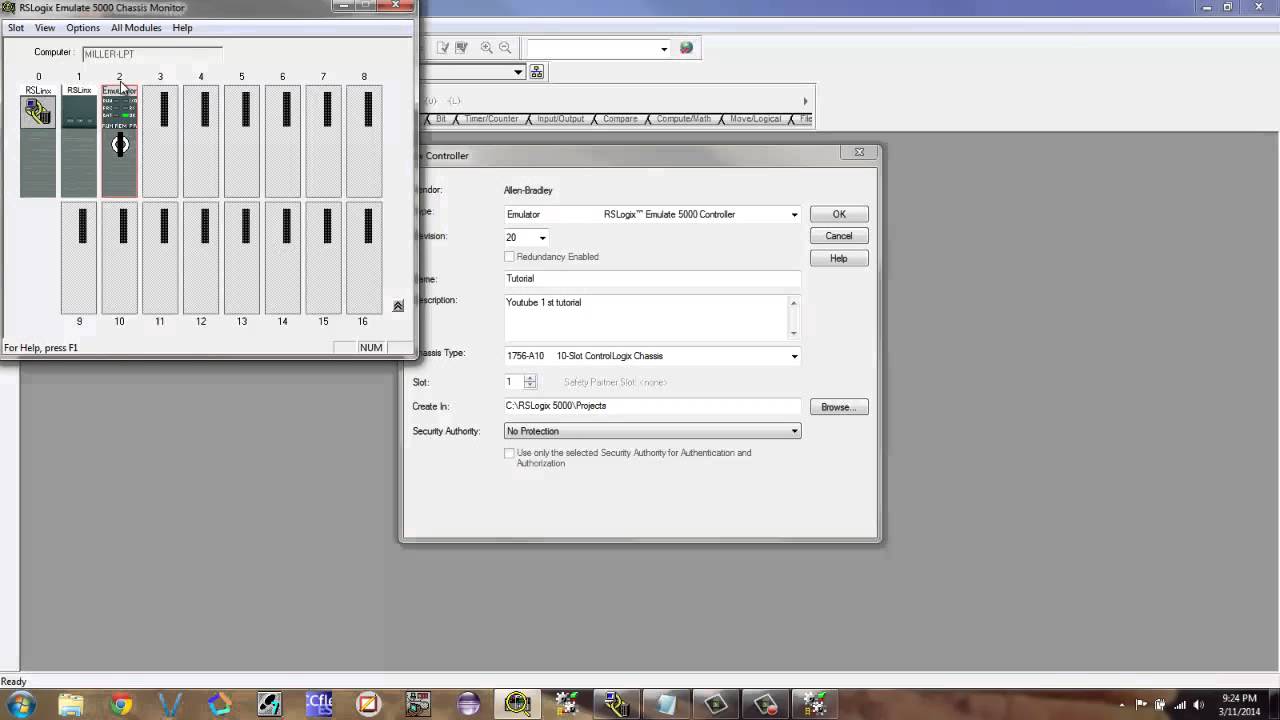Image resolution: width=1280 pixels, height=720 pixels.
Task: Click the Help button in controller dialog
Action: coord(839,258)
